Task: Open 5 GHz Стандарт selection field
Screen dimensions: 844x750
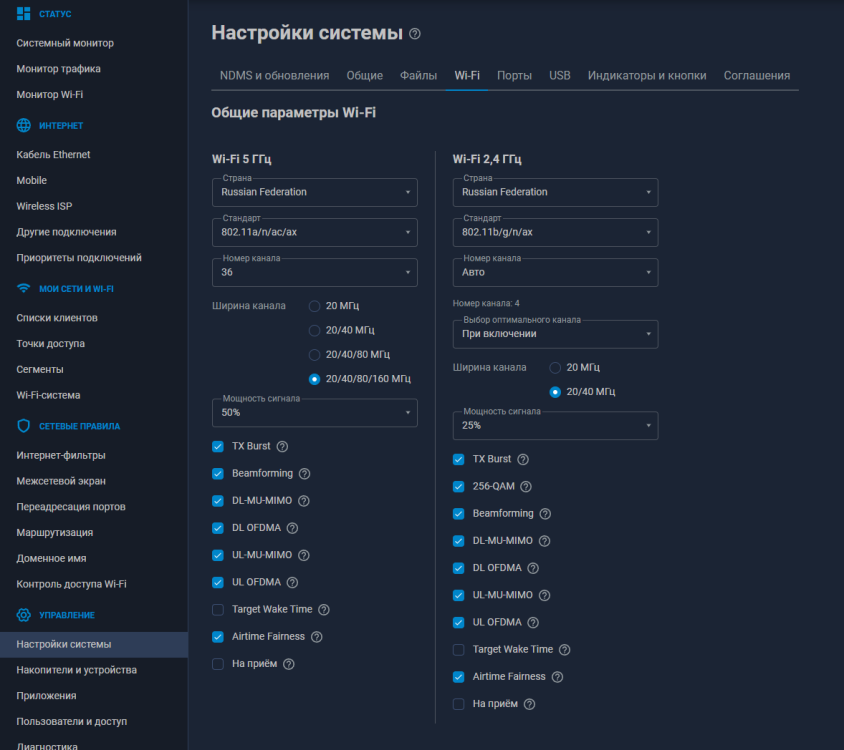Action: [314, 232]
